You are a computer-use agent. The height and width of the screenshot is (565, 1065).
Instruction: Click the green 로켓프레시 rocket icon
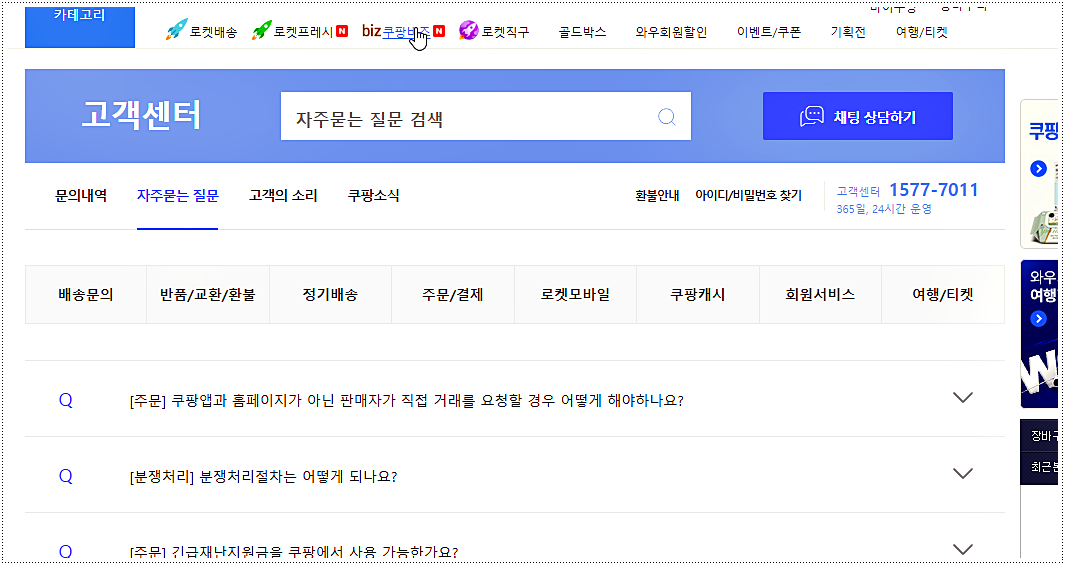(261, 31)
